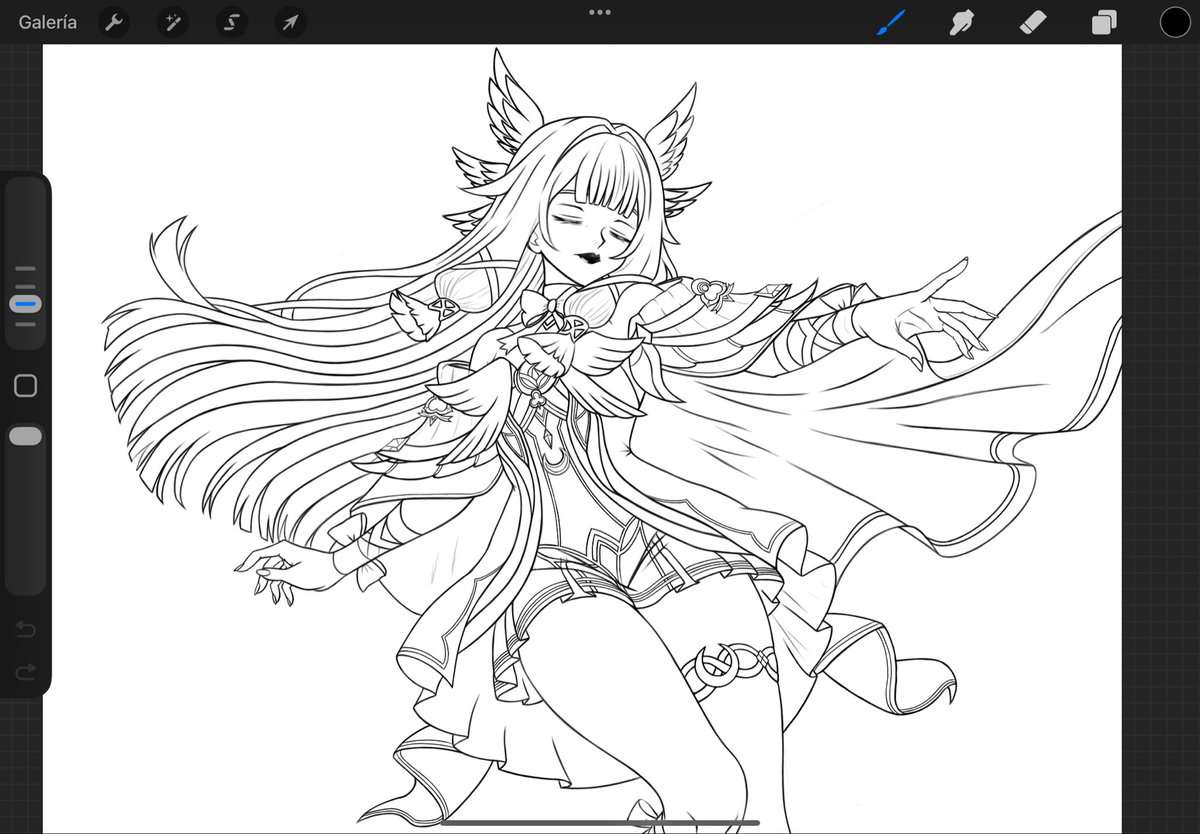Open the Actions wrench menu
Screen dimensions: 1200x834
113,22
